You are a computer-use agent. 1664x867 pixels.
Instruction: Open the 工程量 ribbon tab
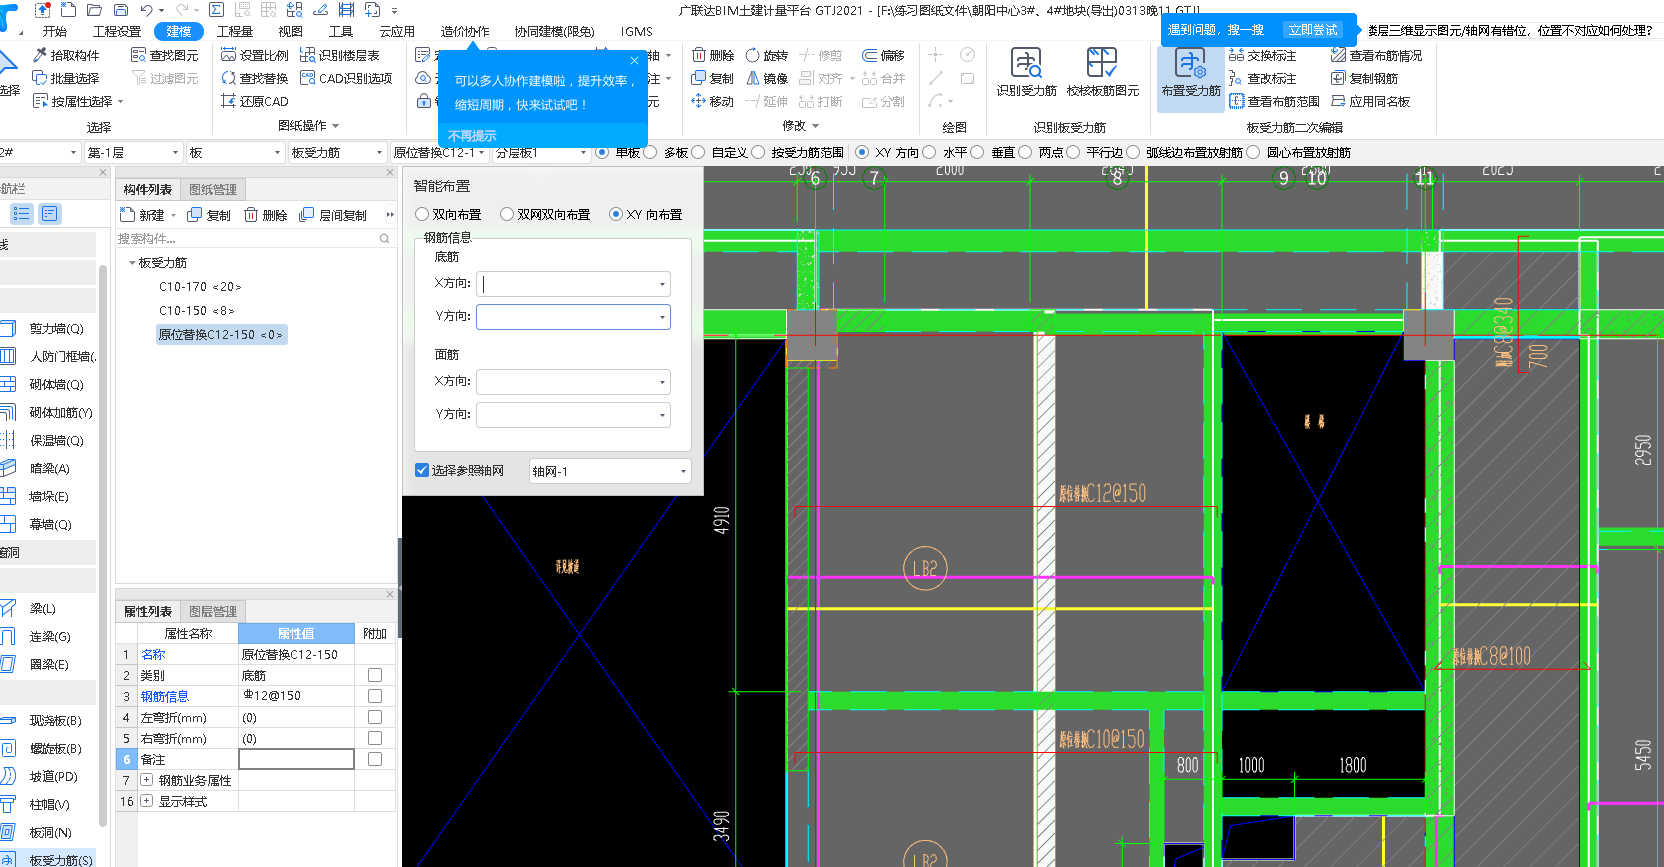[235, 31]
